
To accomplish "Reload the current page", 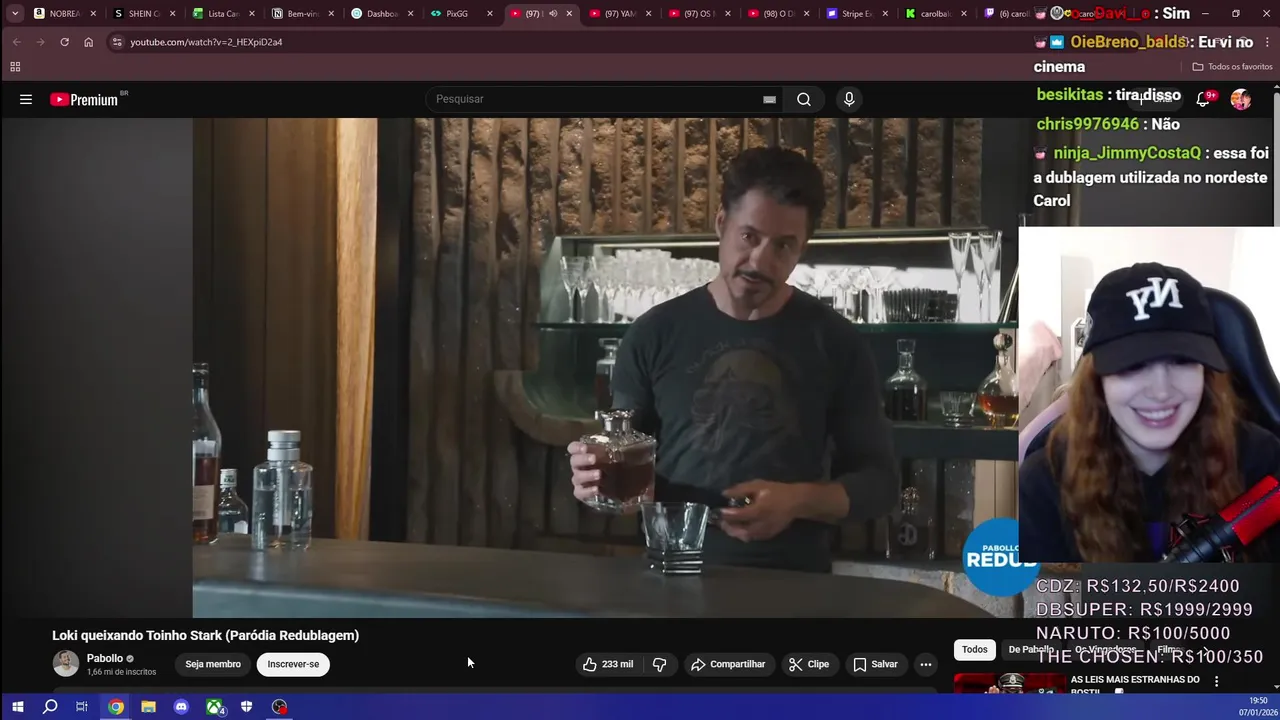I will (64, 42).
